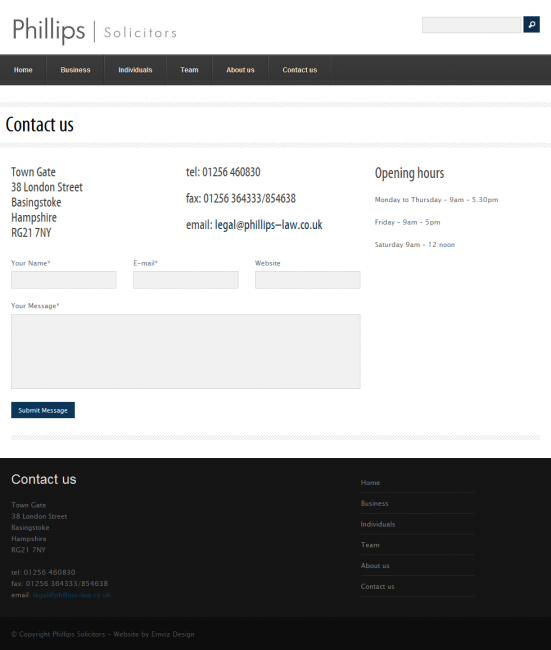
Task: Click the 'Your Message*' field label
Action: [35, 306]
